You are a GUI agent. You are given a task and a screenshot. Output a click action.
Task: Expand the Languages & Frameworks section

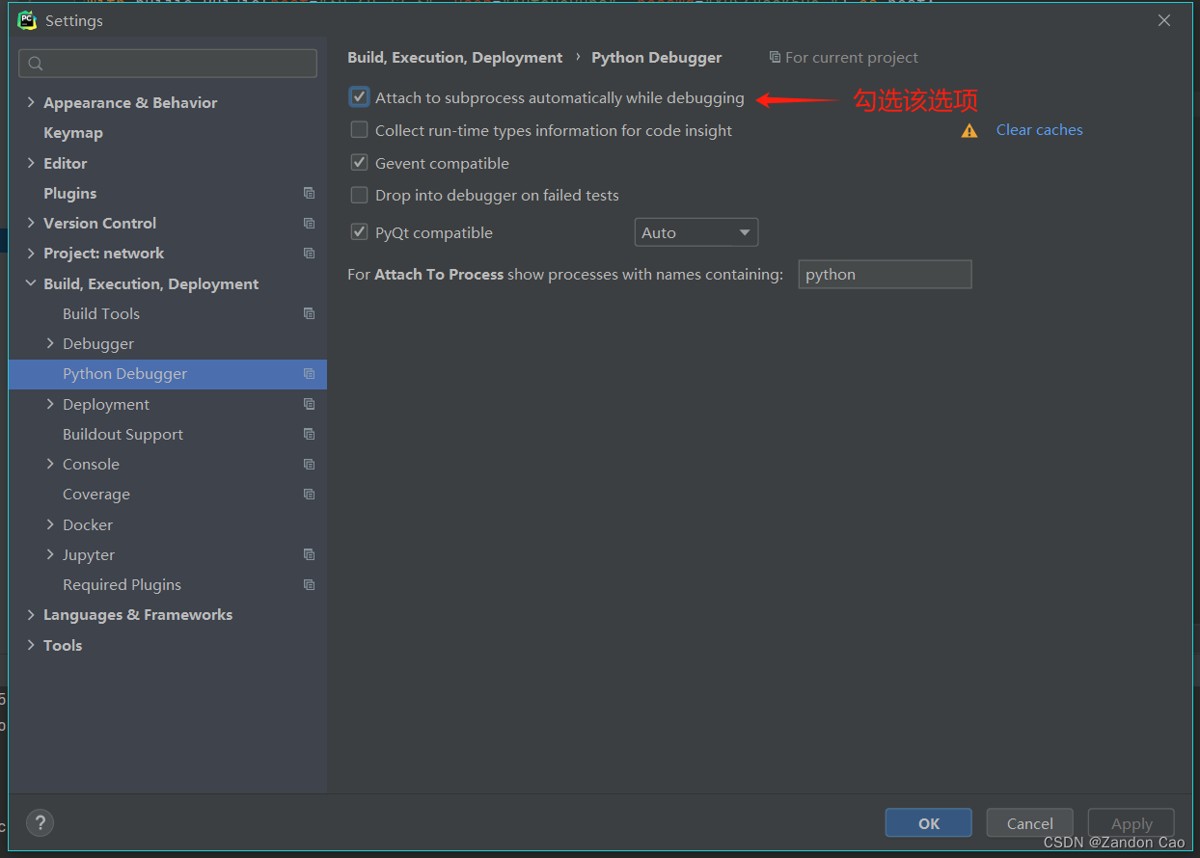31,615
